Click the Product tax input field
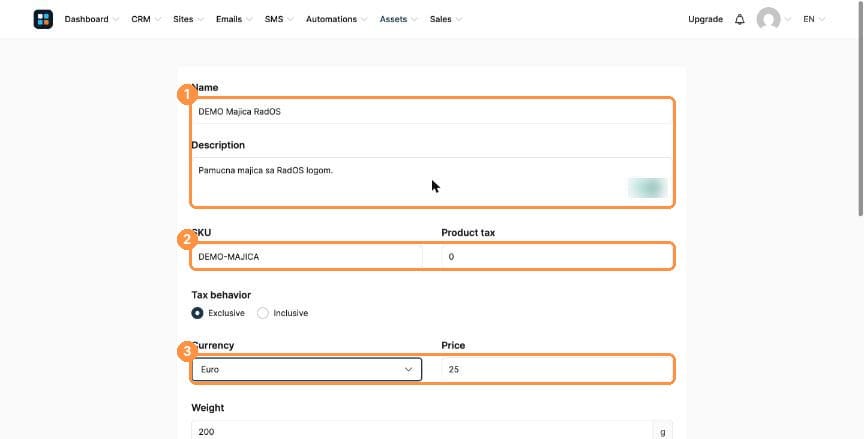 click(x=557, y=257)
